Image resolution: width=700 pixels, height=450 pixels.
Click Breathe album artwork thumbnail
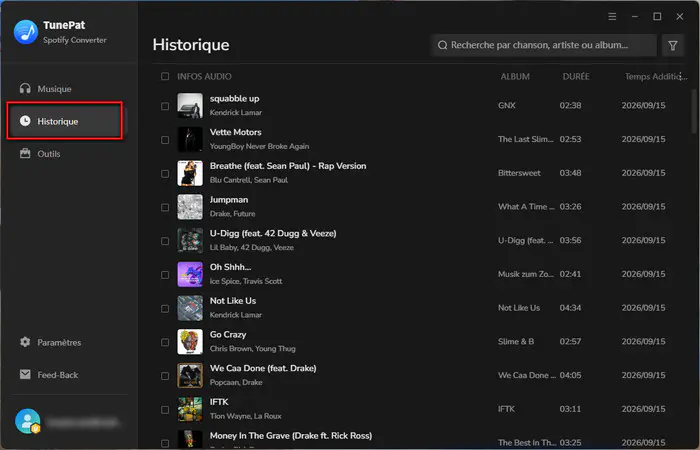(x=190, y=173)
